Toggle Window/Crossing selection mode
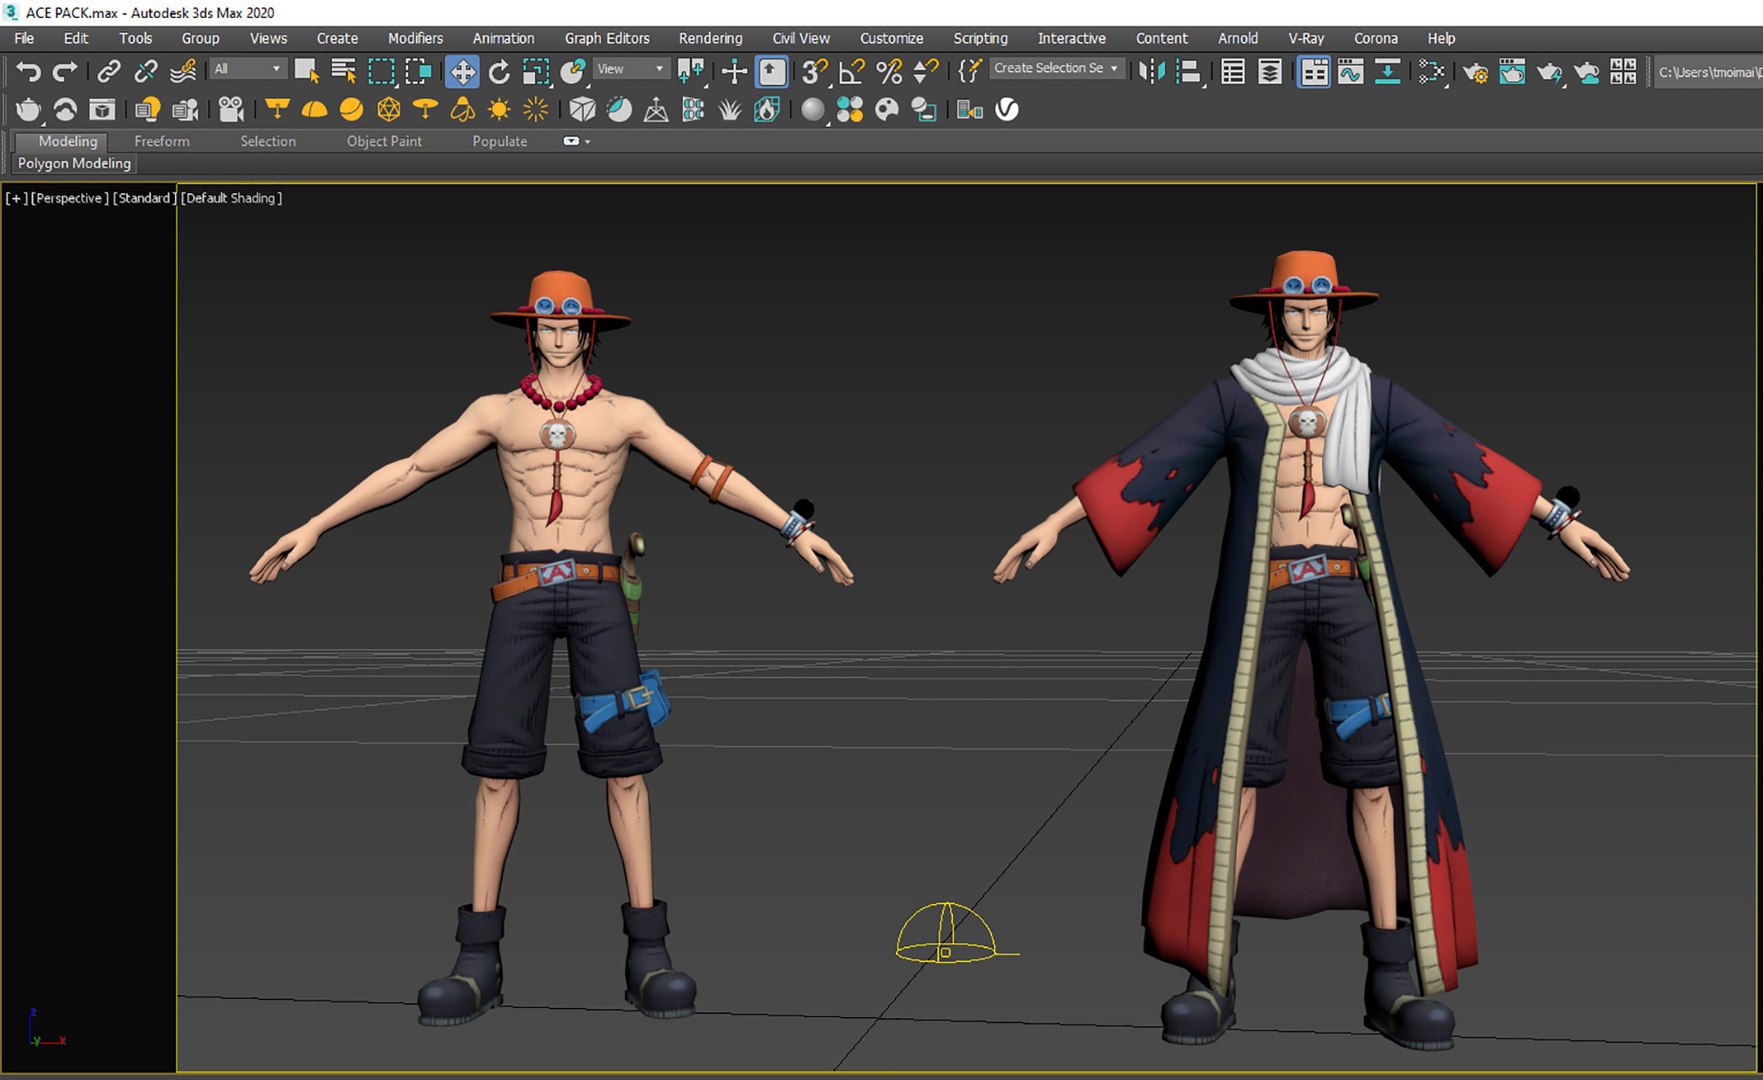This screenshot has width=1763, height=1080. point(418,71)
